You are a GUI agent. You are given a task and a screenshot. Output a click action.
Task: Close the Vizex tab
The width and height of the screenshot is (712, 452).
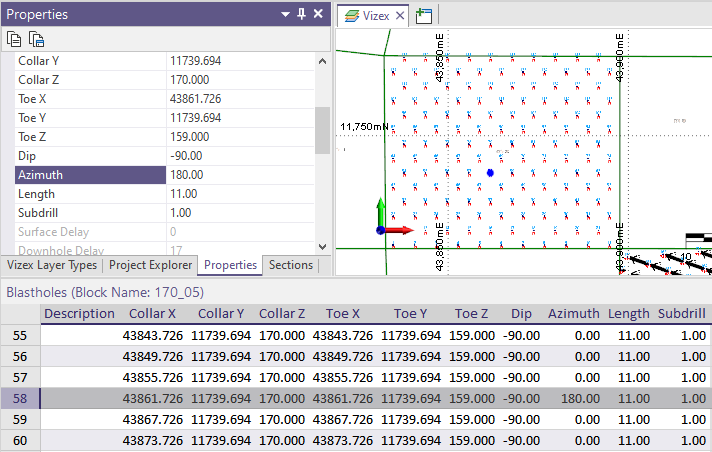point(398,15)
